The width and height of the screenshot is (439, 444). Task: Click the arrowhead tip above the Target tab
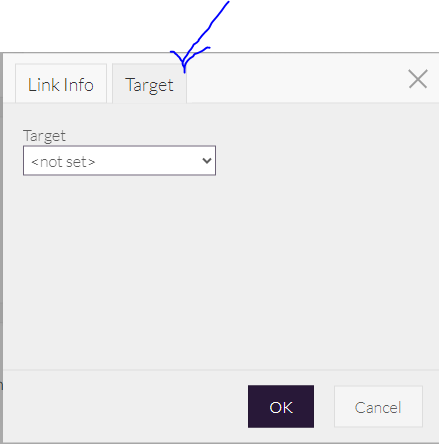[x=184, y=70]
